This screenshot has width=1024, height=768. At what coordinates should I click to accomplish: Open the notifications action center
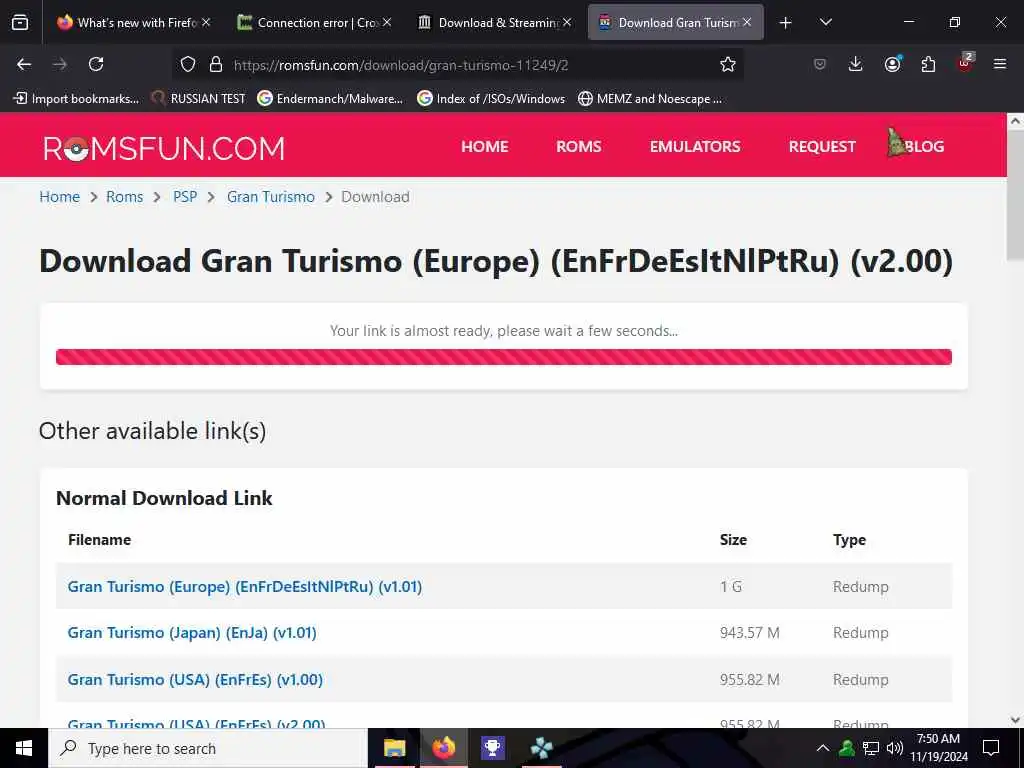click(x=991, y=748)
